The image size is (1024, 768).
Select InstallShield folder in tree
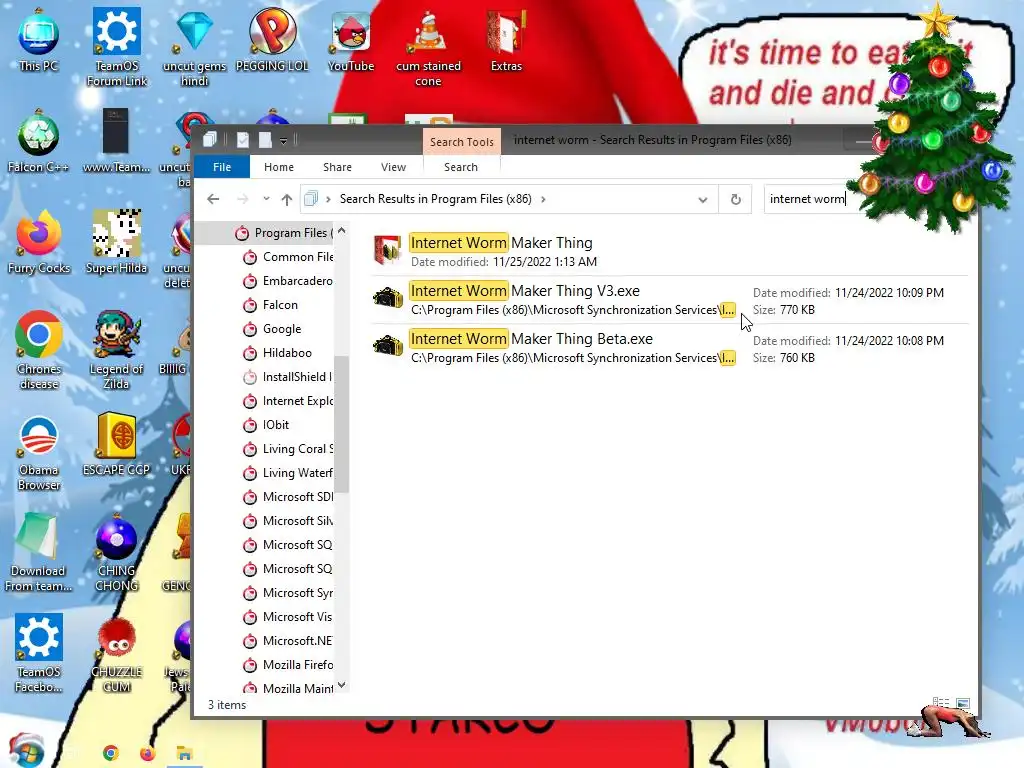point(288,377)
